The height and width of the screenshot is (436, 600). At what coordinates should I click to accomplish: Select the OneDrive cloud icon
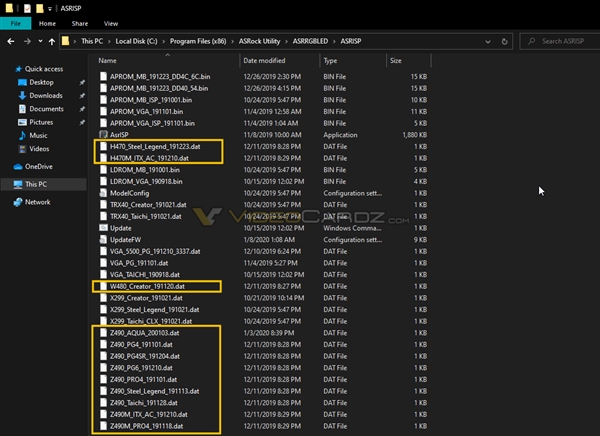click(18, 167)
